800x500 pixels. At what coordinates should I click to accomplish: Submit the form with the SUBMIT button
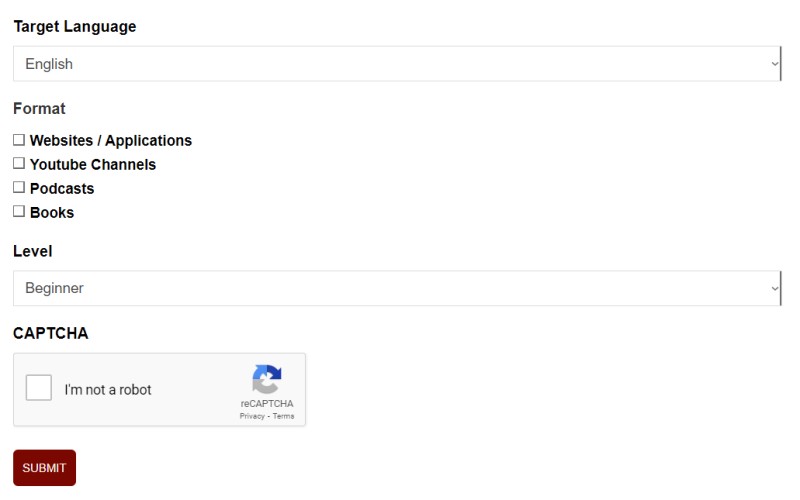(44, 468)
